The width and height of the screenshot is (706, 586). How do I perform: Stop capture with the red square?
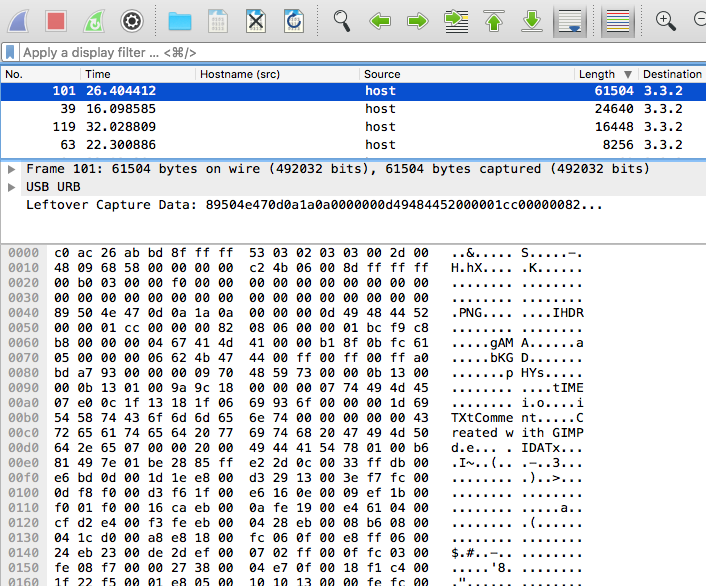(56, 21)
